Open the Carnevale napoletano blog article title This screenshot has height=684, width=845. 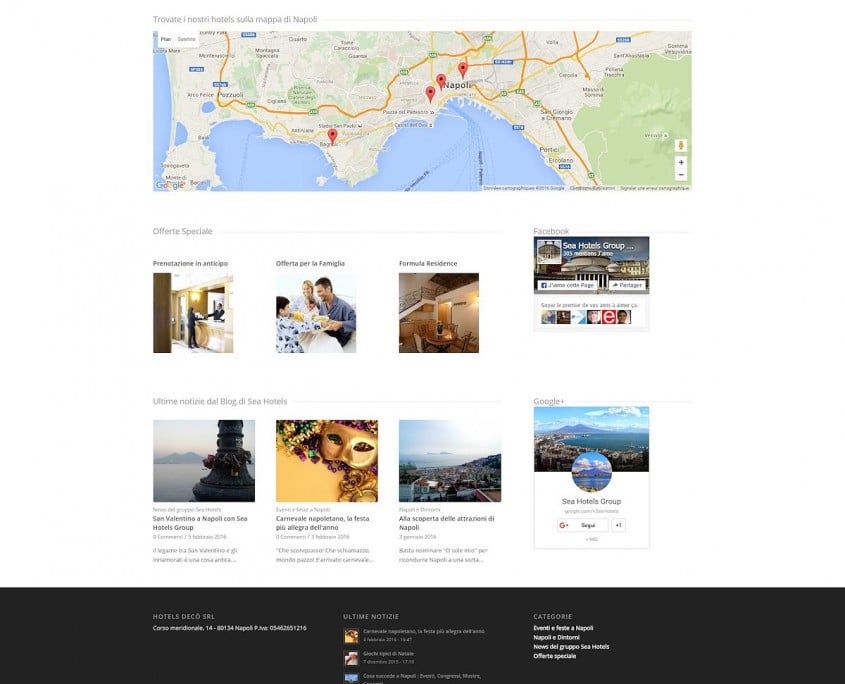tap(322, 523)
